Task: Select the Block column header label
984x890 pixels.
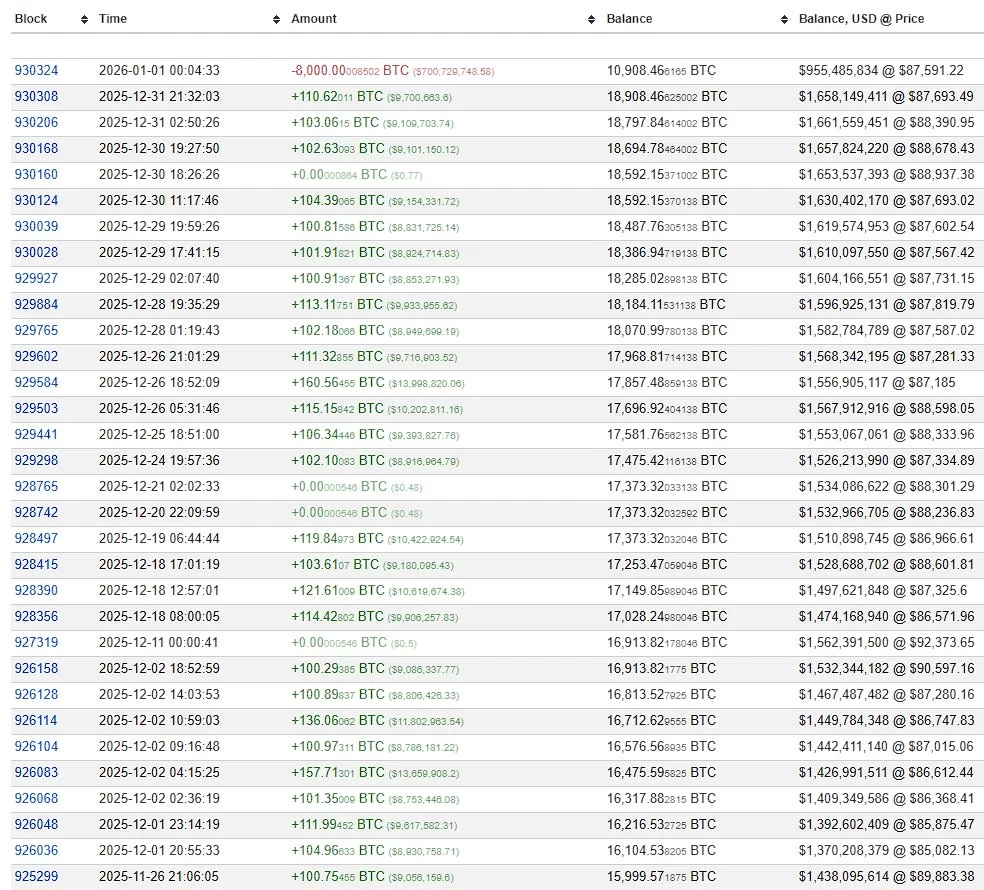Action: click(31, 18)
